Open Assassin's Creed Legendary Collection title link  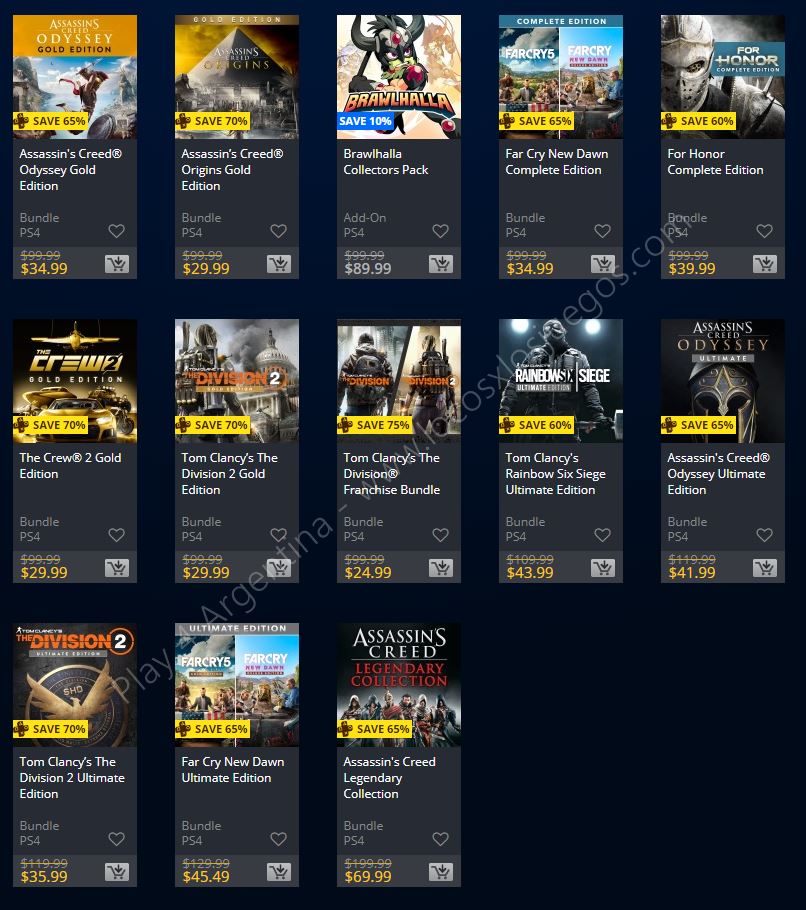click(x=389, y=778)
